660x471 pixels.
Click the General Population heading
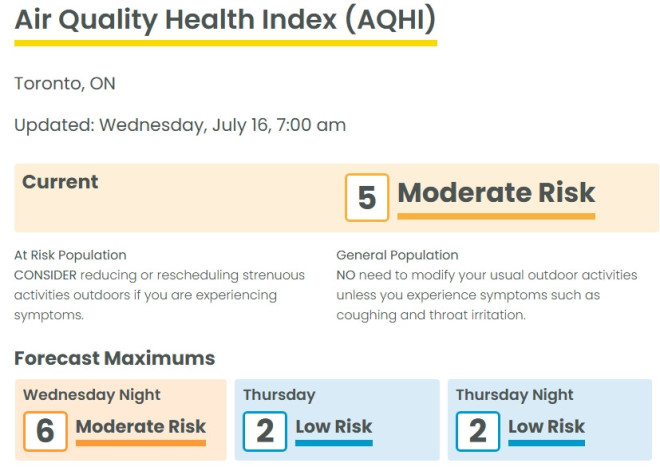tap(397, 255)
